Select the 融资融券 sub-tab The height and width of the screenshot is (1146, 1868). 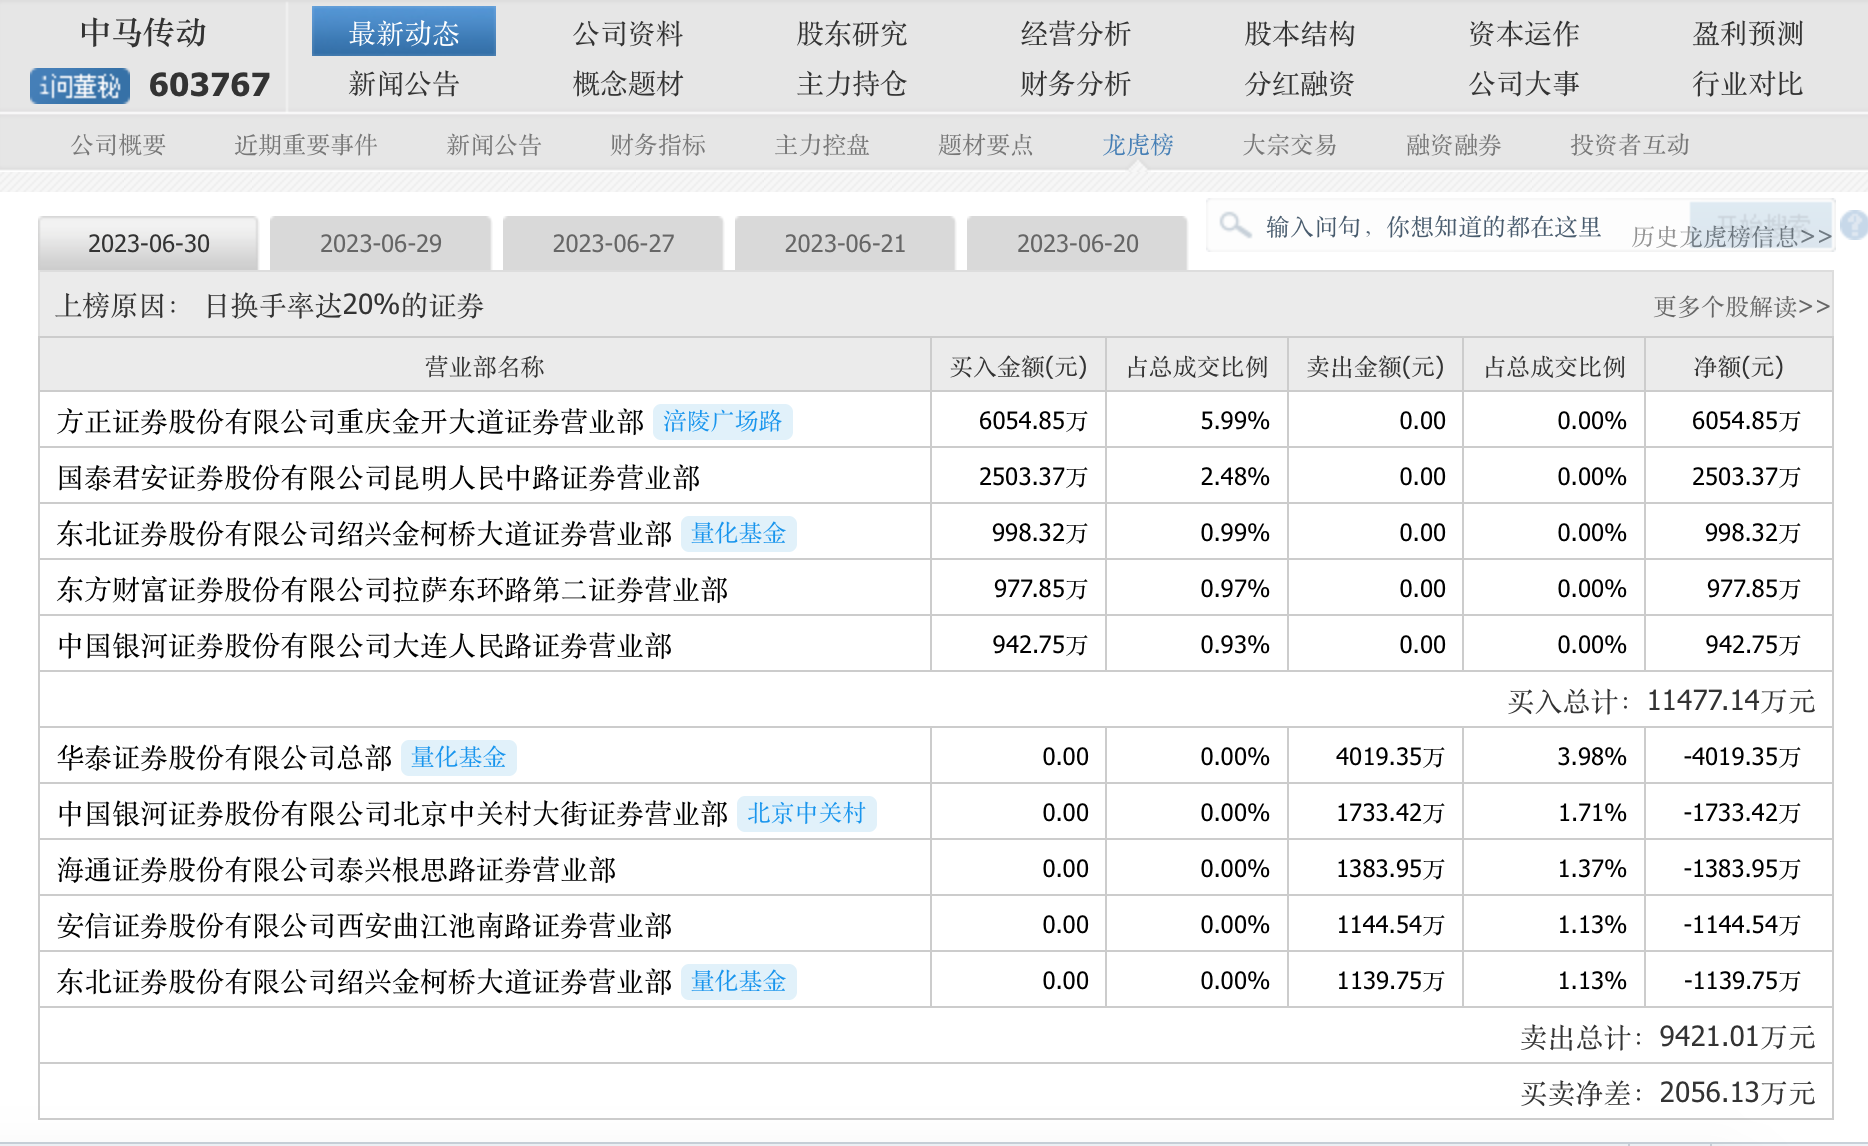1454,145
